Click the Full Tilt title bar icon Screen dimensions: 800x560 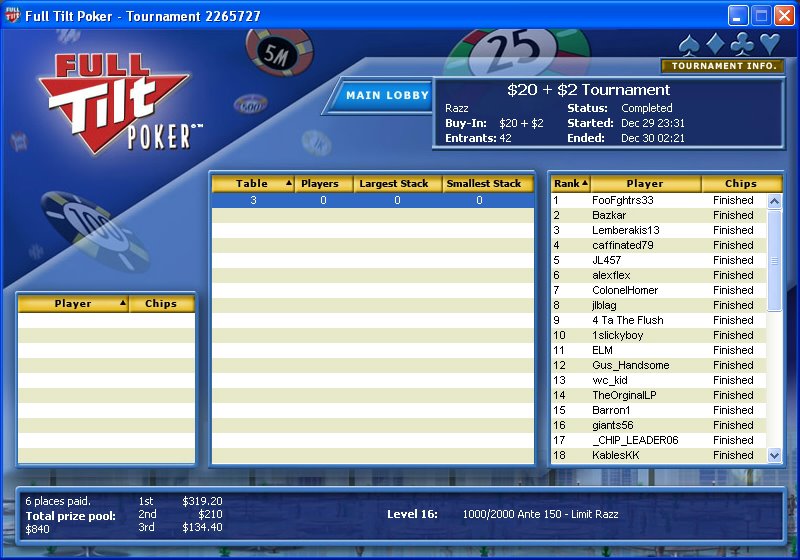pos(12,15)
